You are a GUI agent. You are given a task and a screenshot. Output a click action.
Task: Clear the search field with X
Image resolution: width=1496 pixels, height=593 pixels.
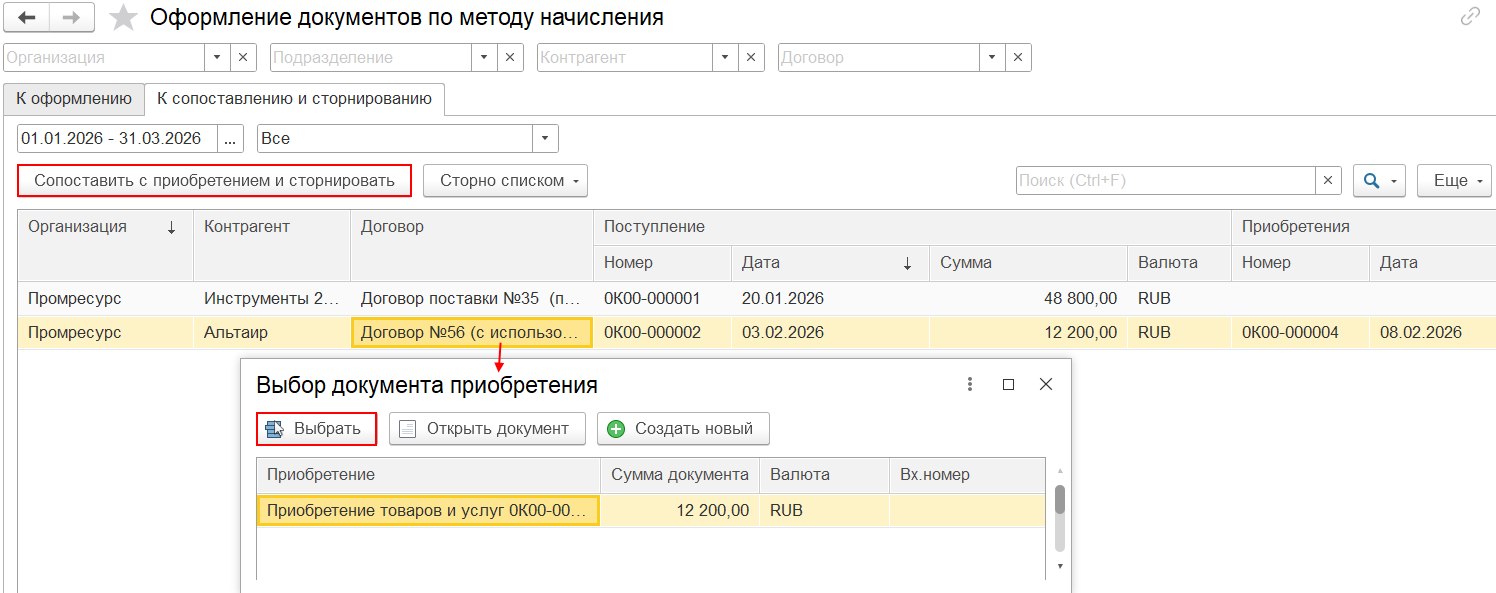tap(1327, 181)
